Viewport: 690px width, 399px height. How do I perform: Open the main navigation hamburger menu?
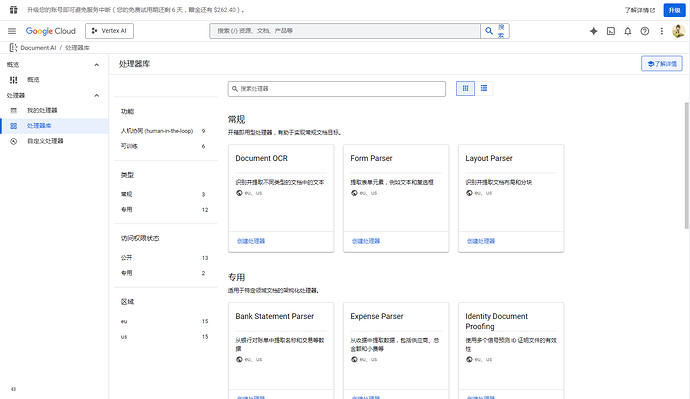pyautogui.click(x=12, y=31)
